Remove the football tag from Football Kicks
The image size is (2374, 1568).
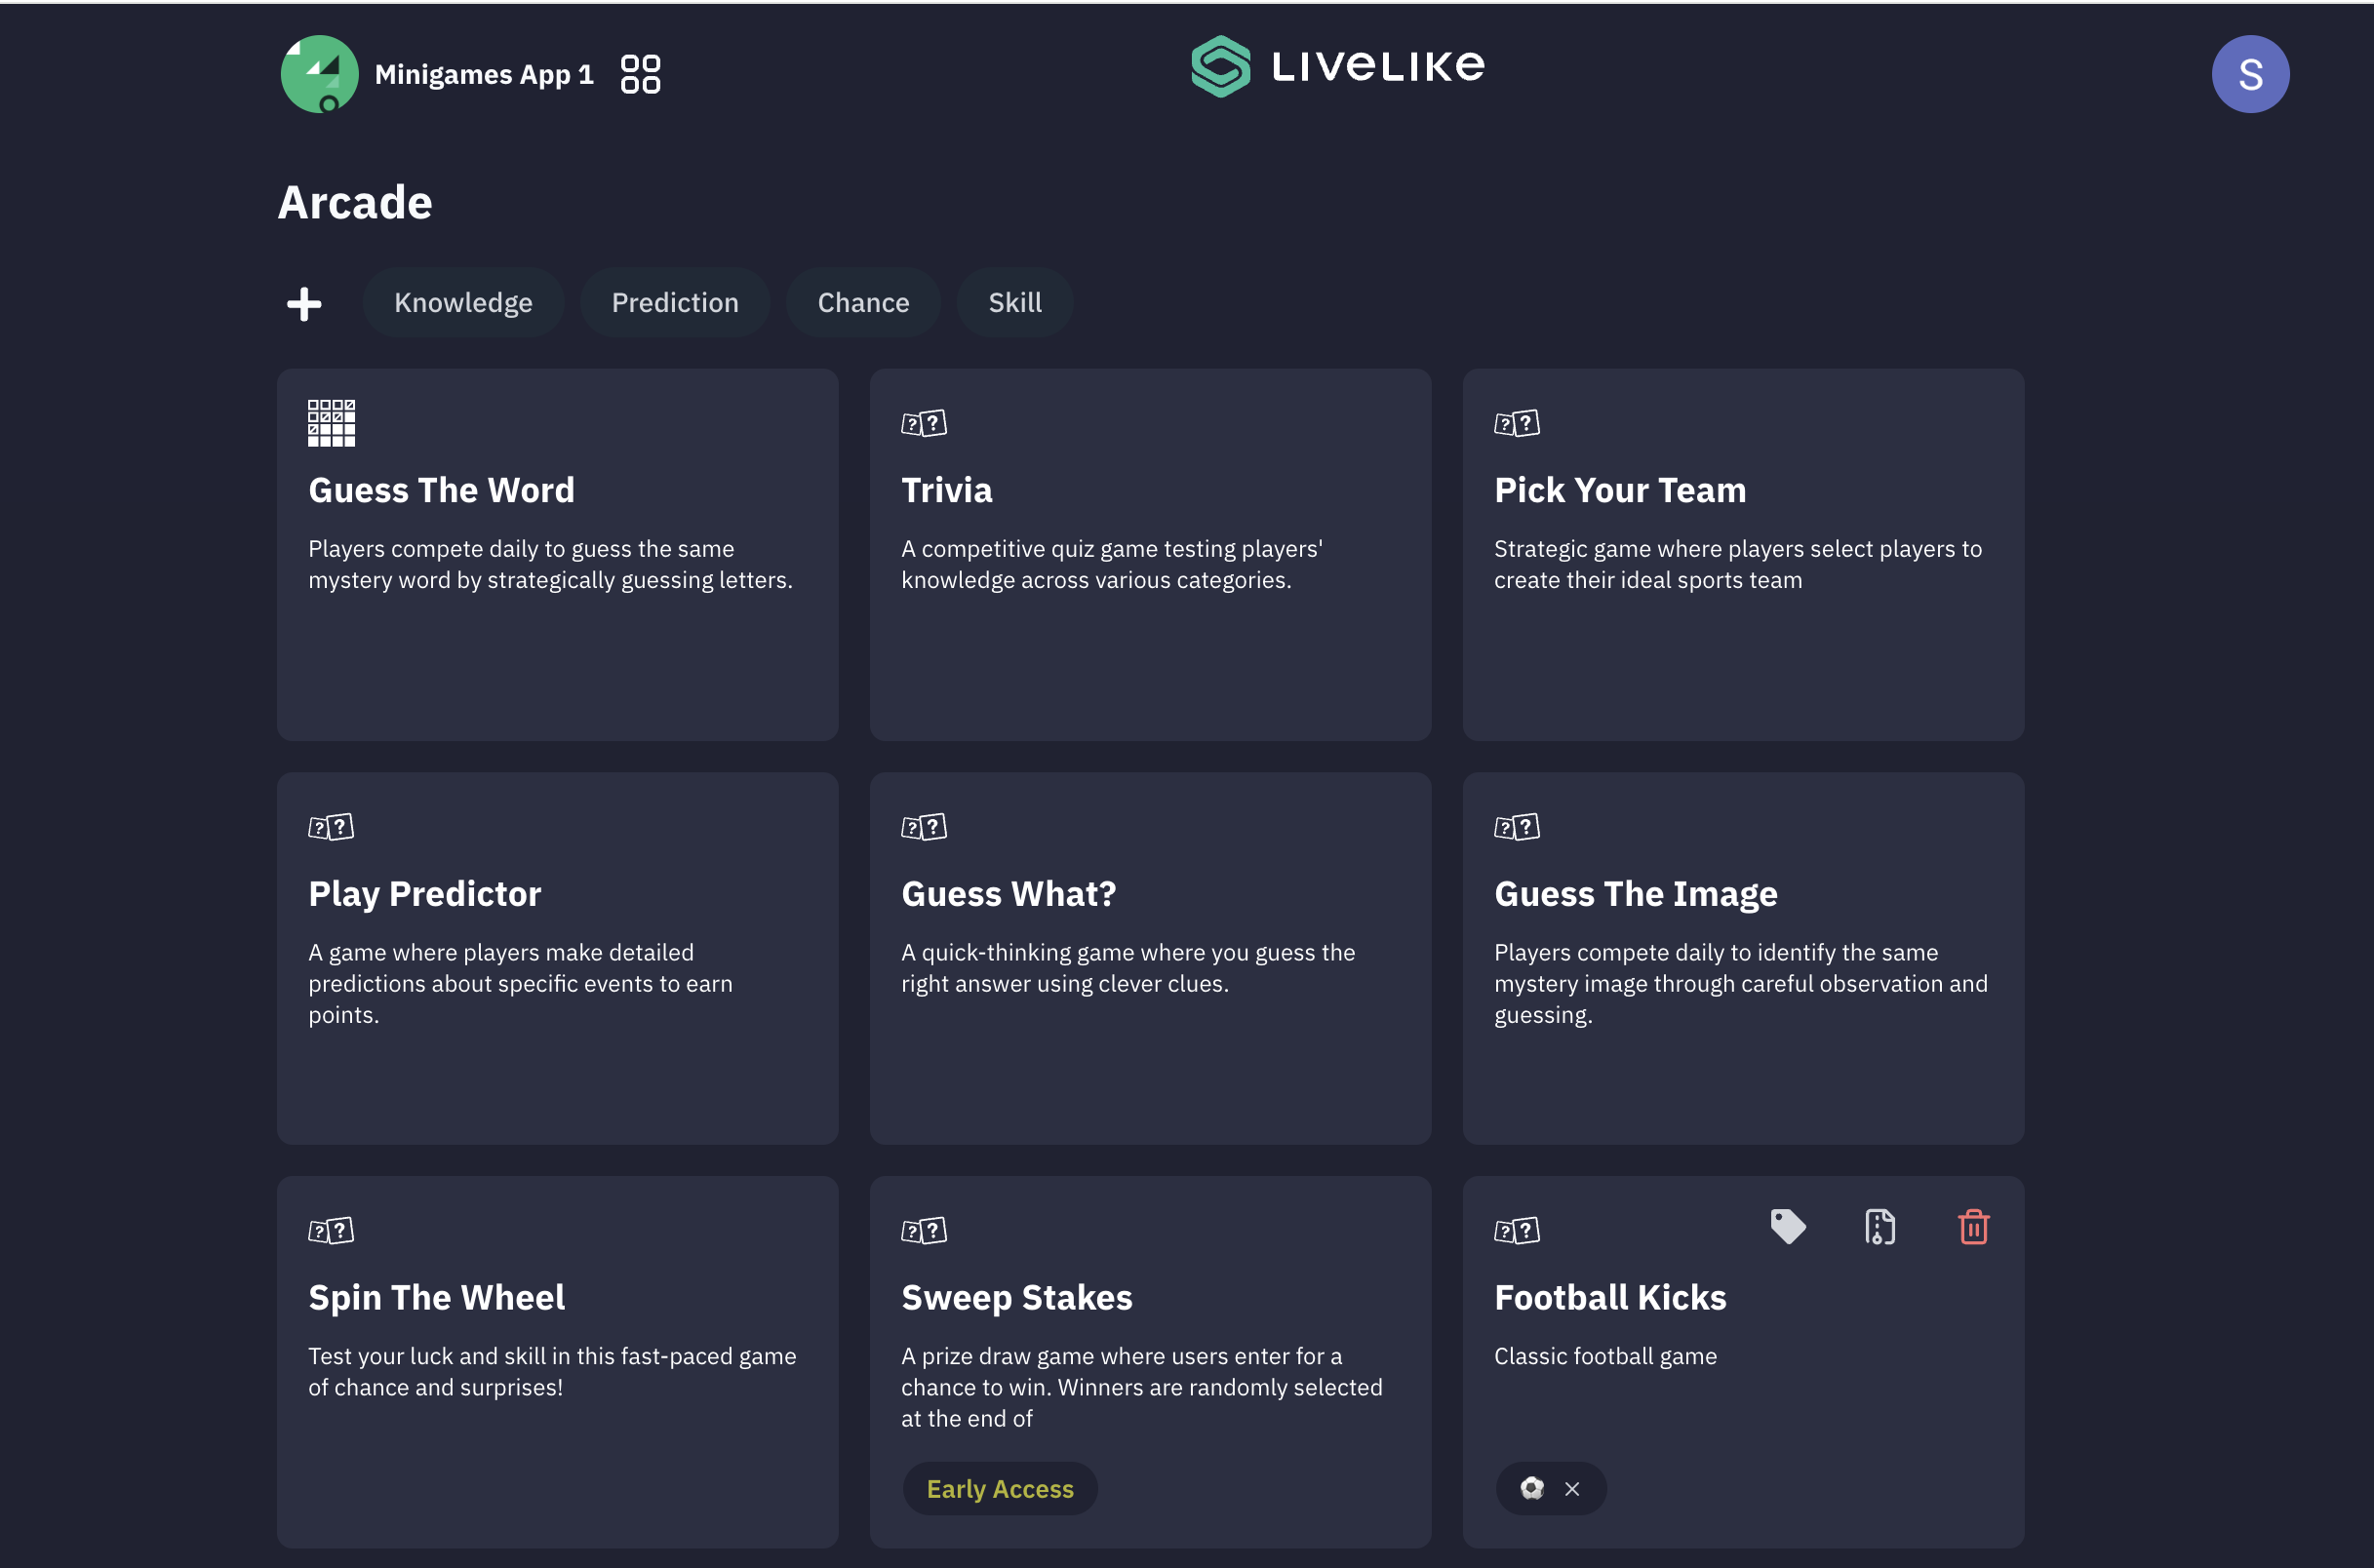[x=1572, y=1489]
